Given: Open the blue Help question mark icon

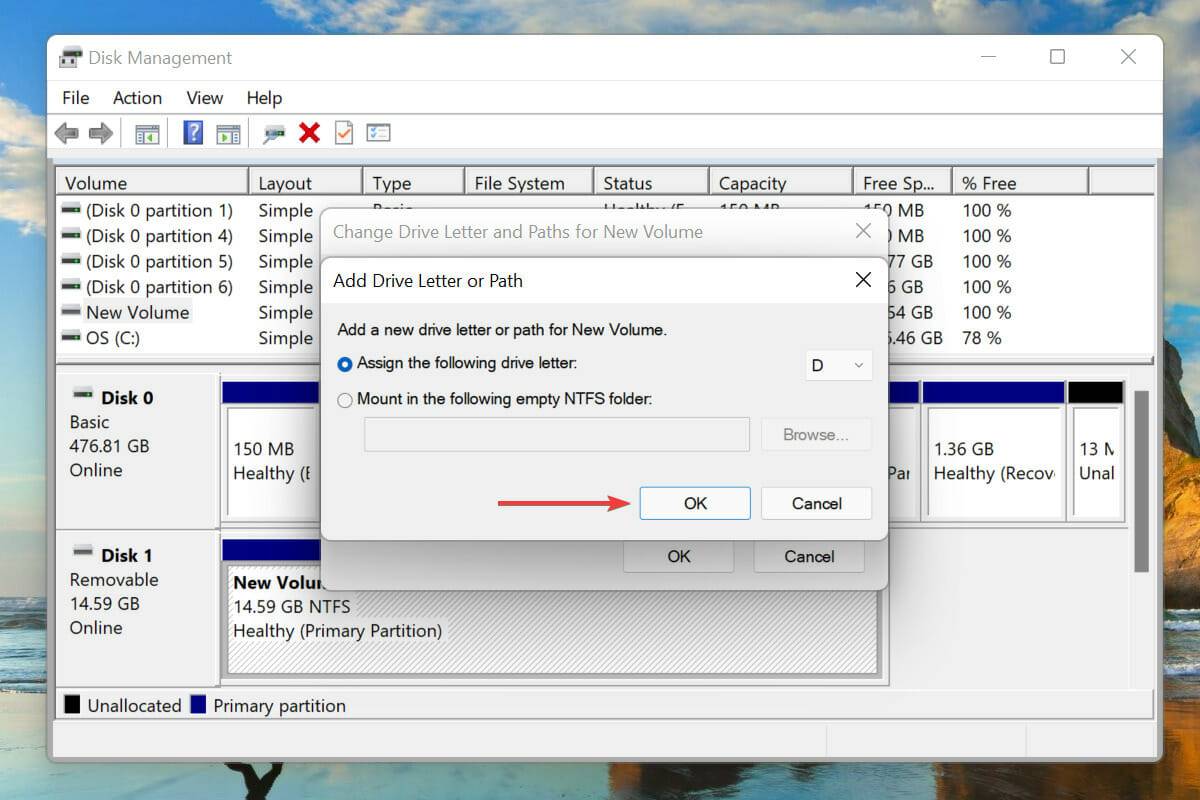Looking at the screenshot, I should [194, 133].
